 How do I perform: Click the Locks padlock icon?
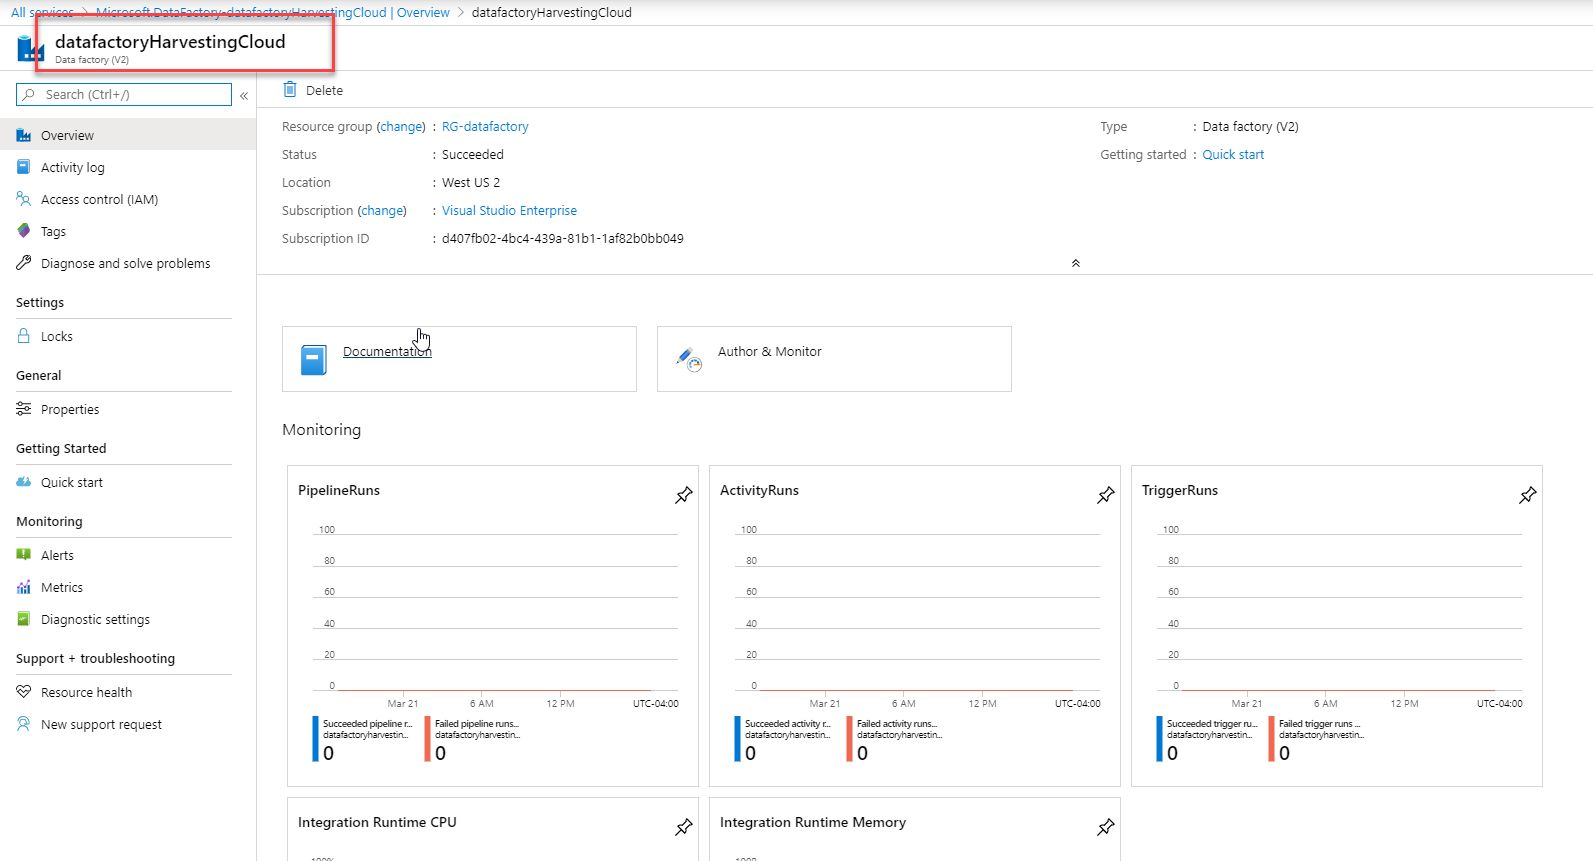(x=24, y=337)
